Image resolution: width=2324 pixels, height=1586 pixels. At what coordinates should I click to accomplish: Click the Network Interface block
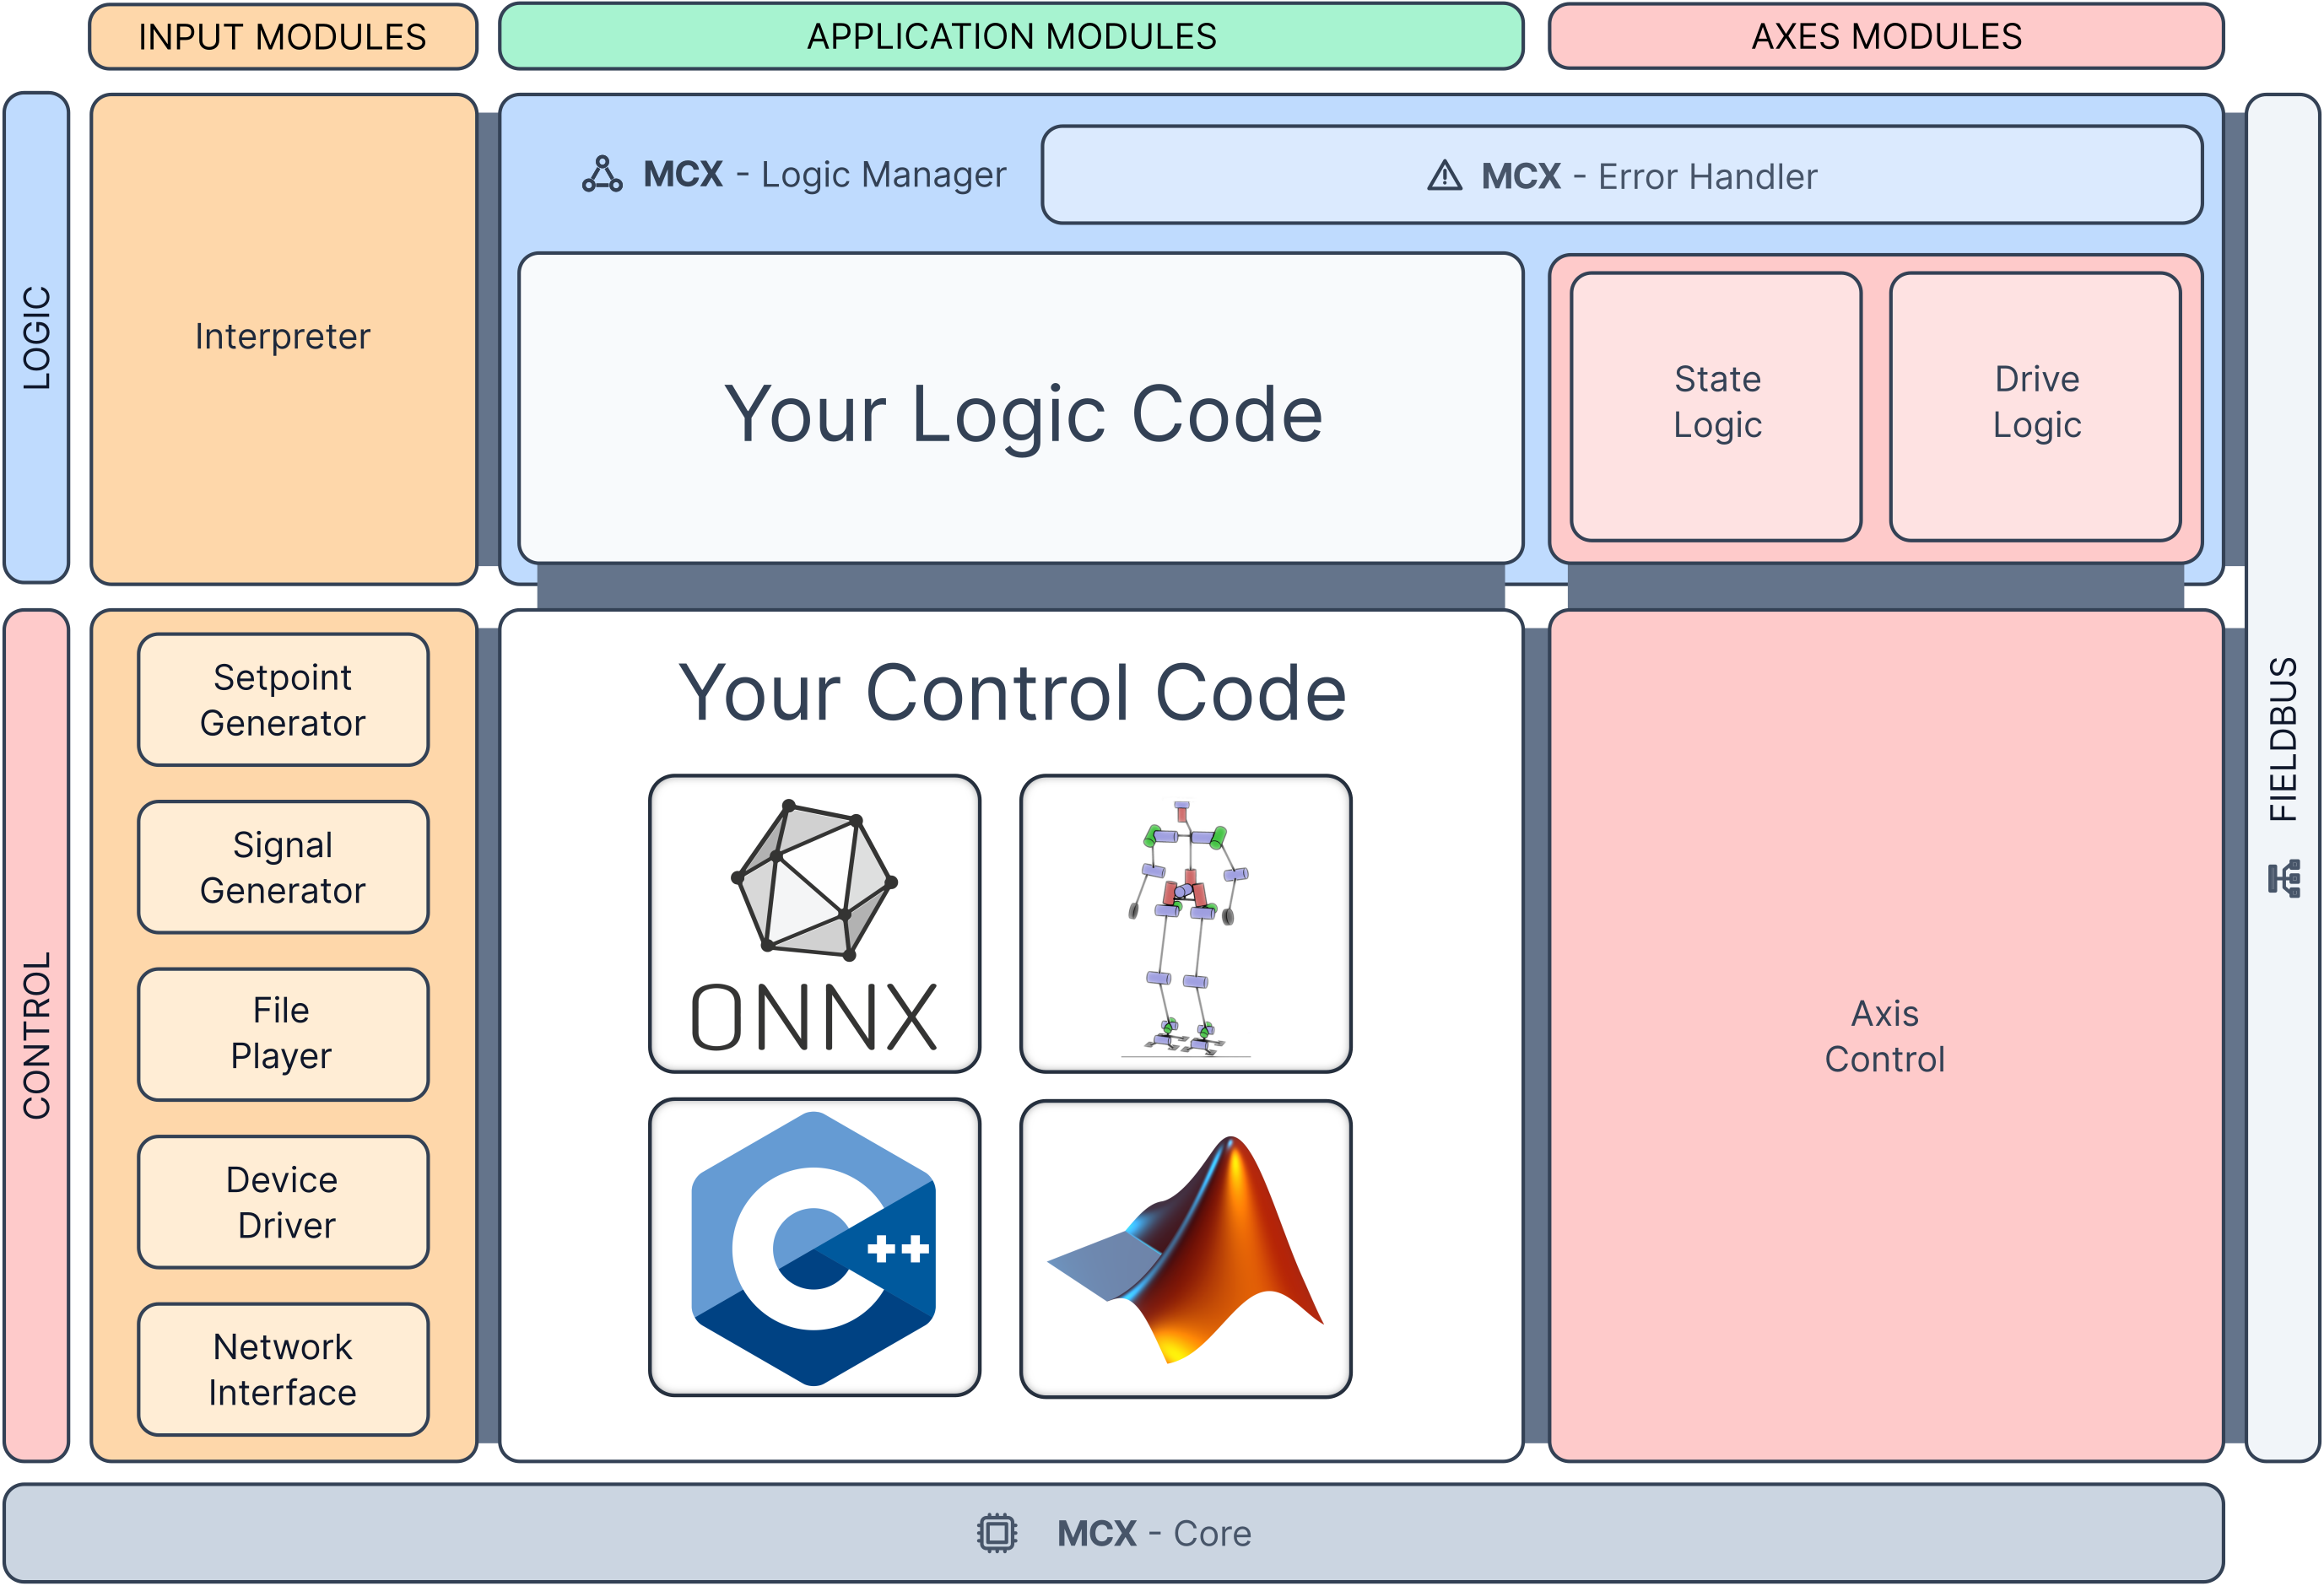tap(283, 1369)
